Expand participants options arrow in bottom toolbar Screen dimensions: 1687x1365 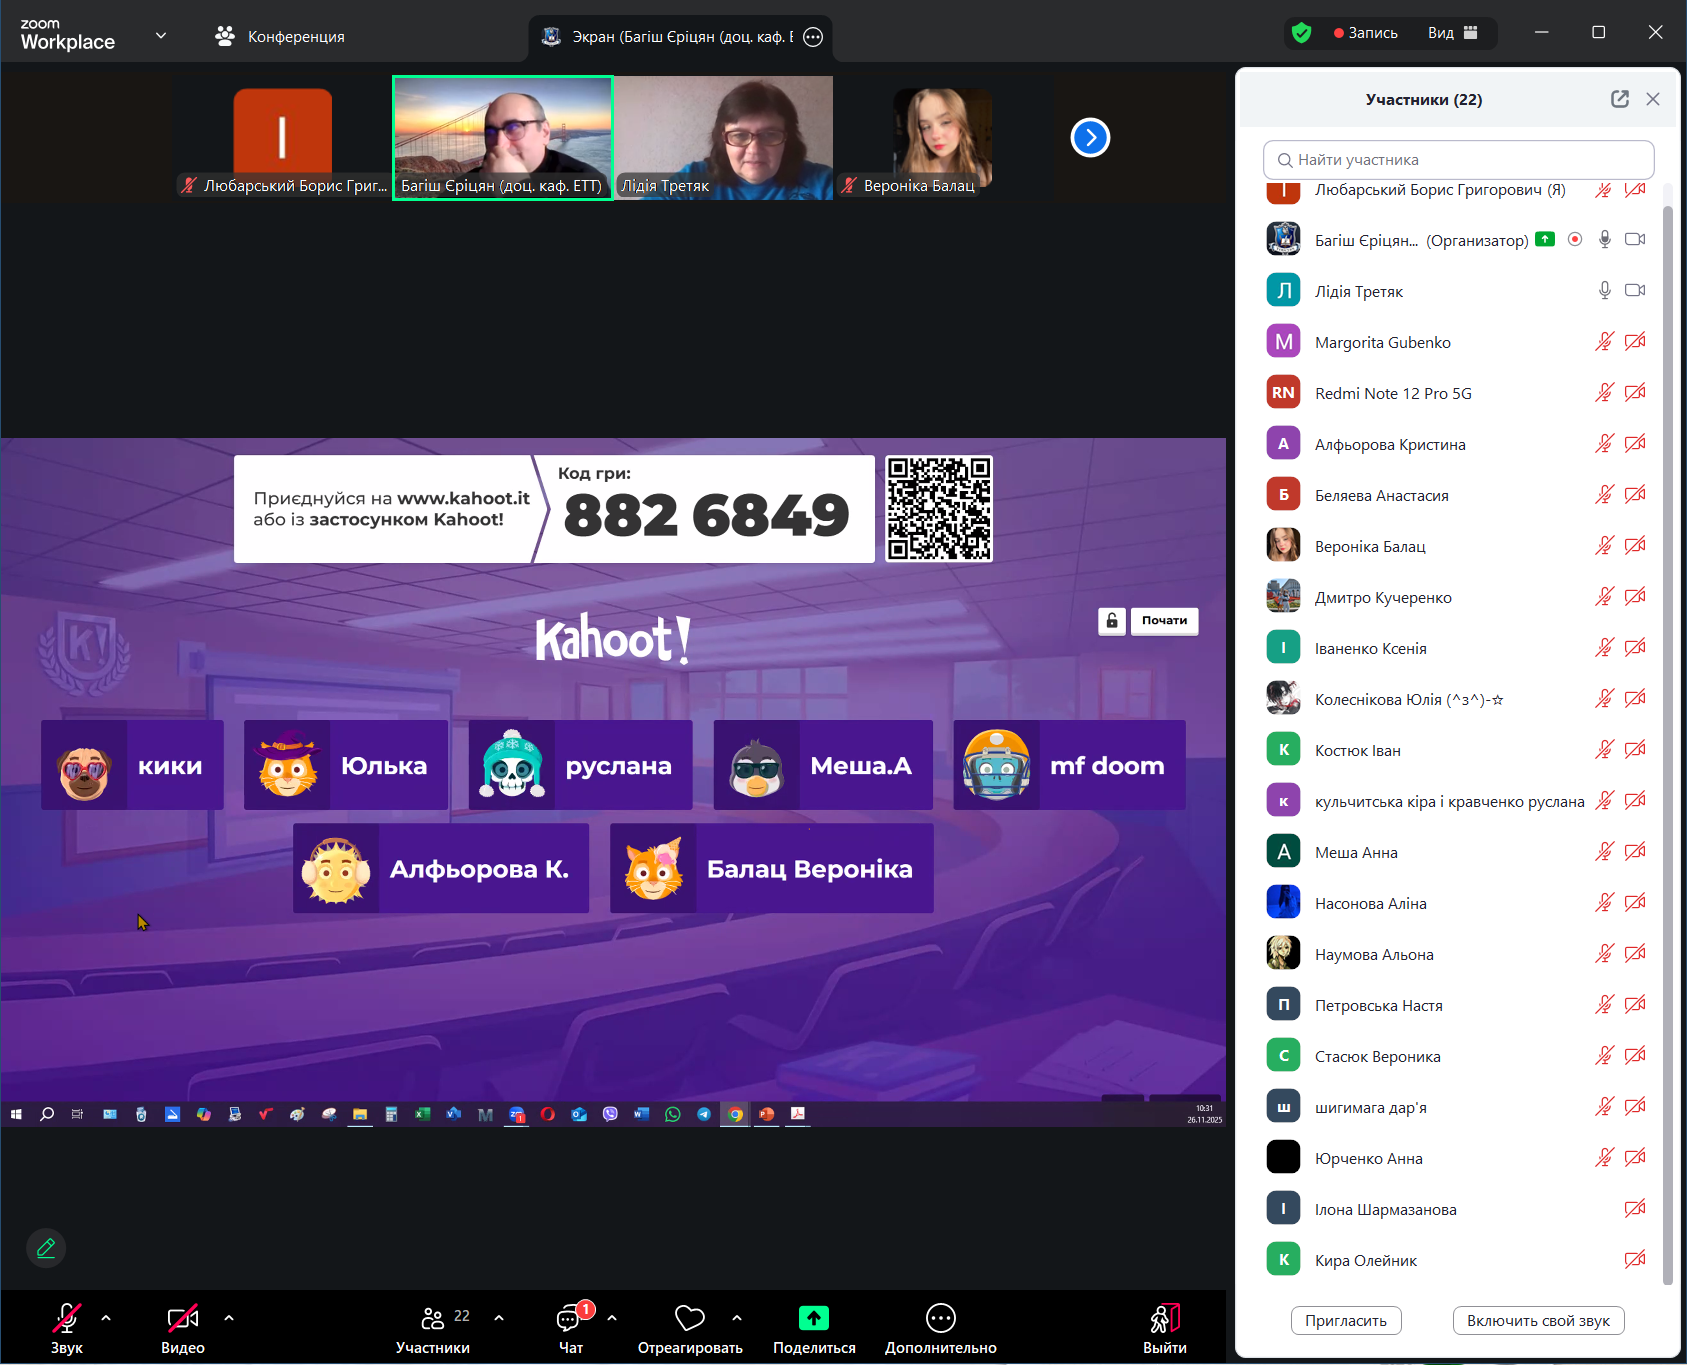[x=499, y=1318]
